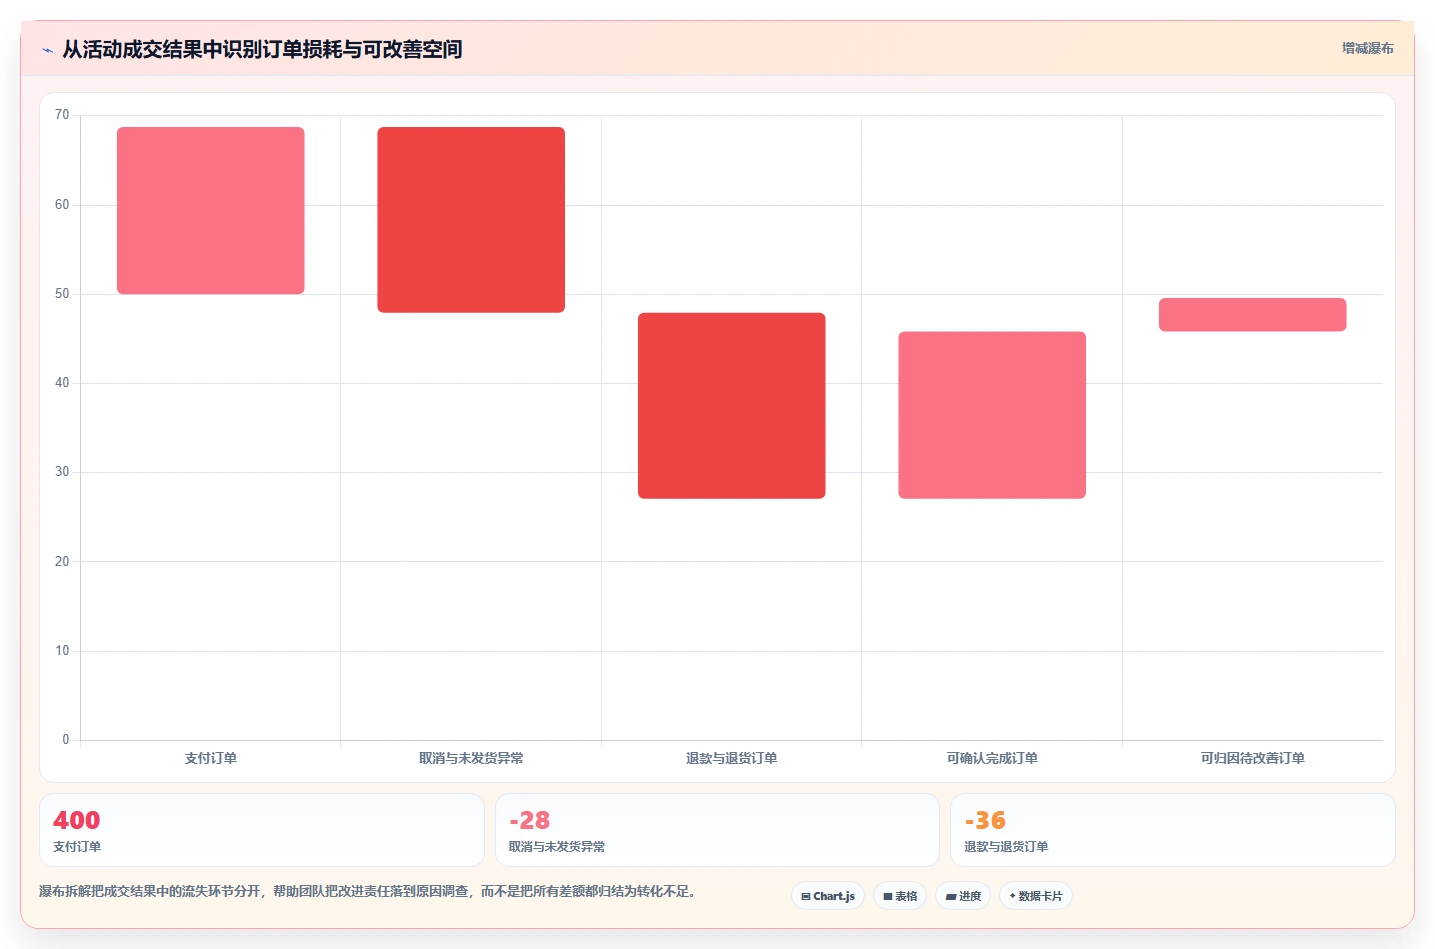Viewport: 1435px width, 949px height.
Task: Click the Chart.js chip
Action: pos(828,896)
